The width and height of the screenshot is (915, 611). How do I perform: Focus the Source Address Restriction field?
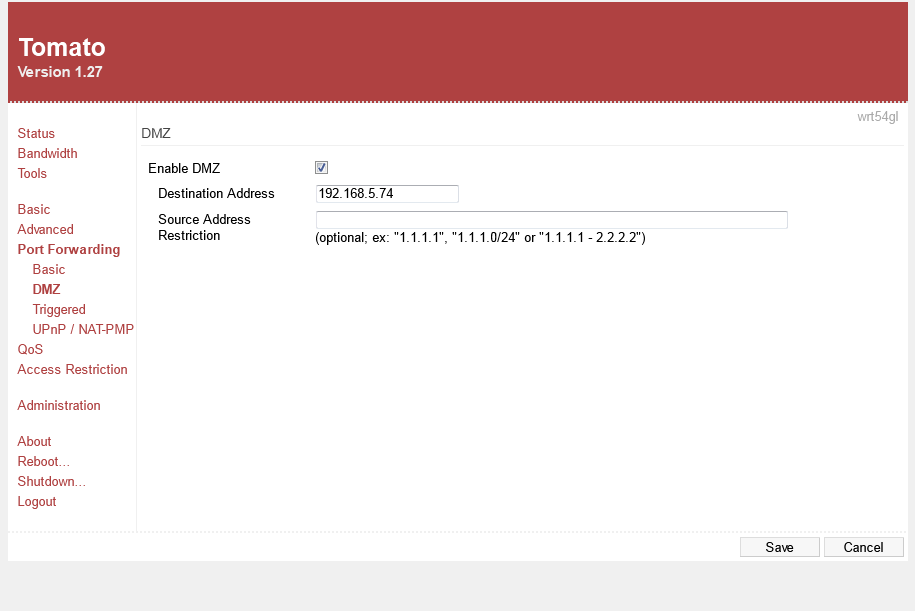coord(551,220)
